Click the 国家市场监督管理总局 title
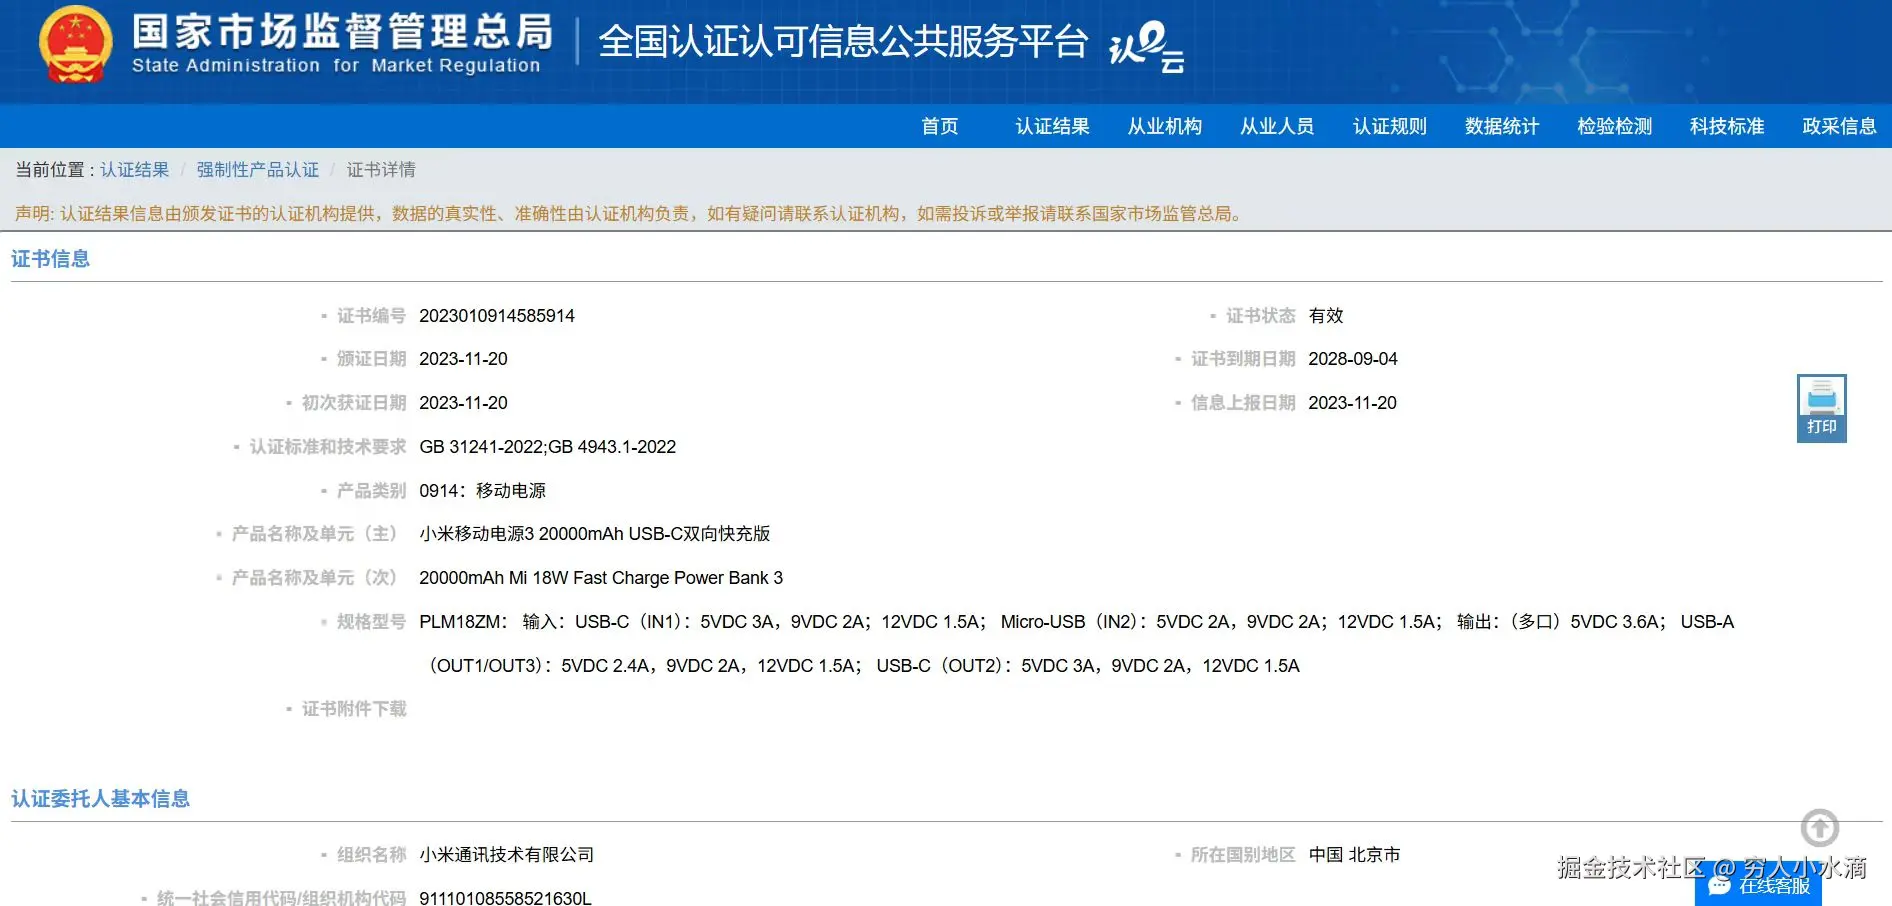 pyautogui.click(x=342, y=32)
